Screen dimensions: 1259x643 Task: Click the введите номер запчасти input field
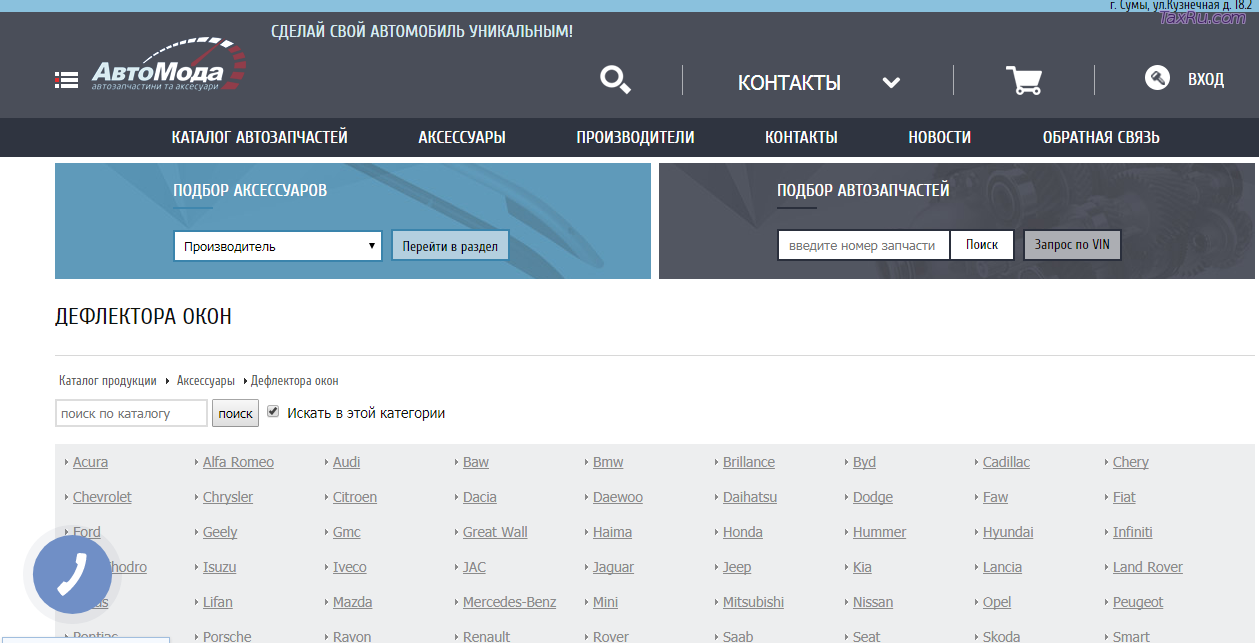click(863, 244)
